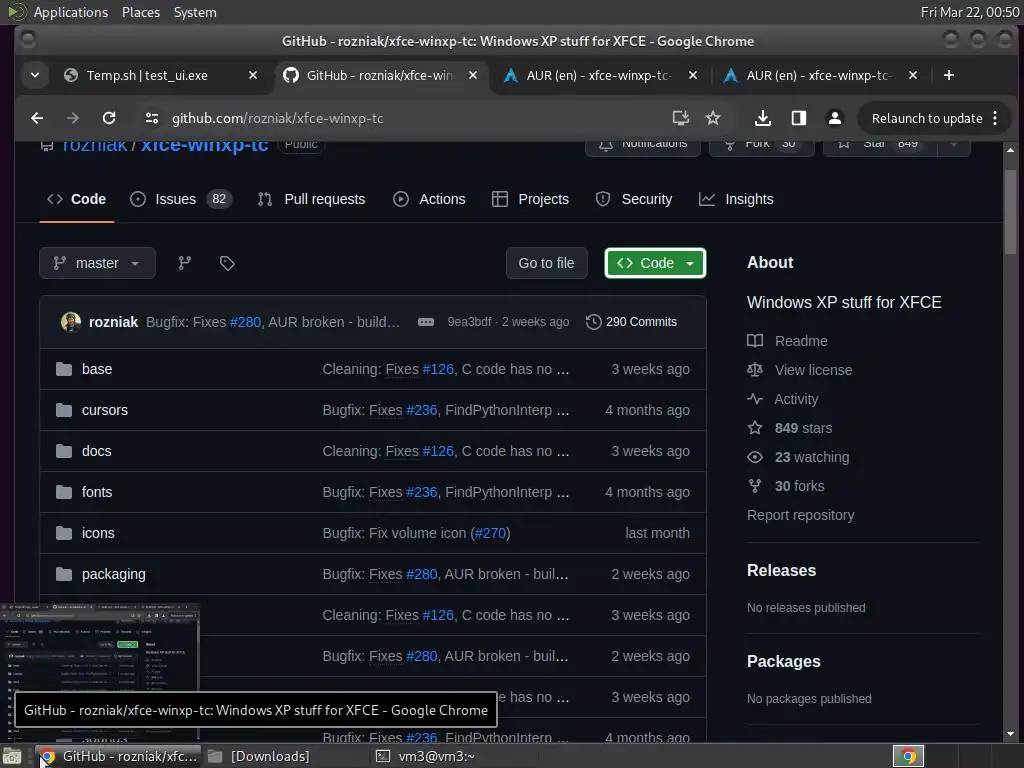1024x768 pixels.
Task: Open the System menu
Action: 195,12
